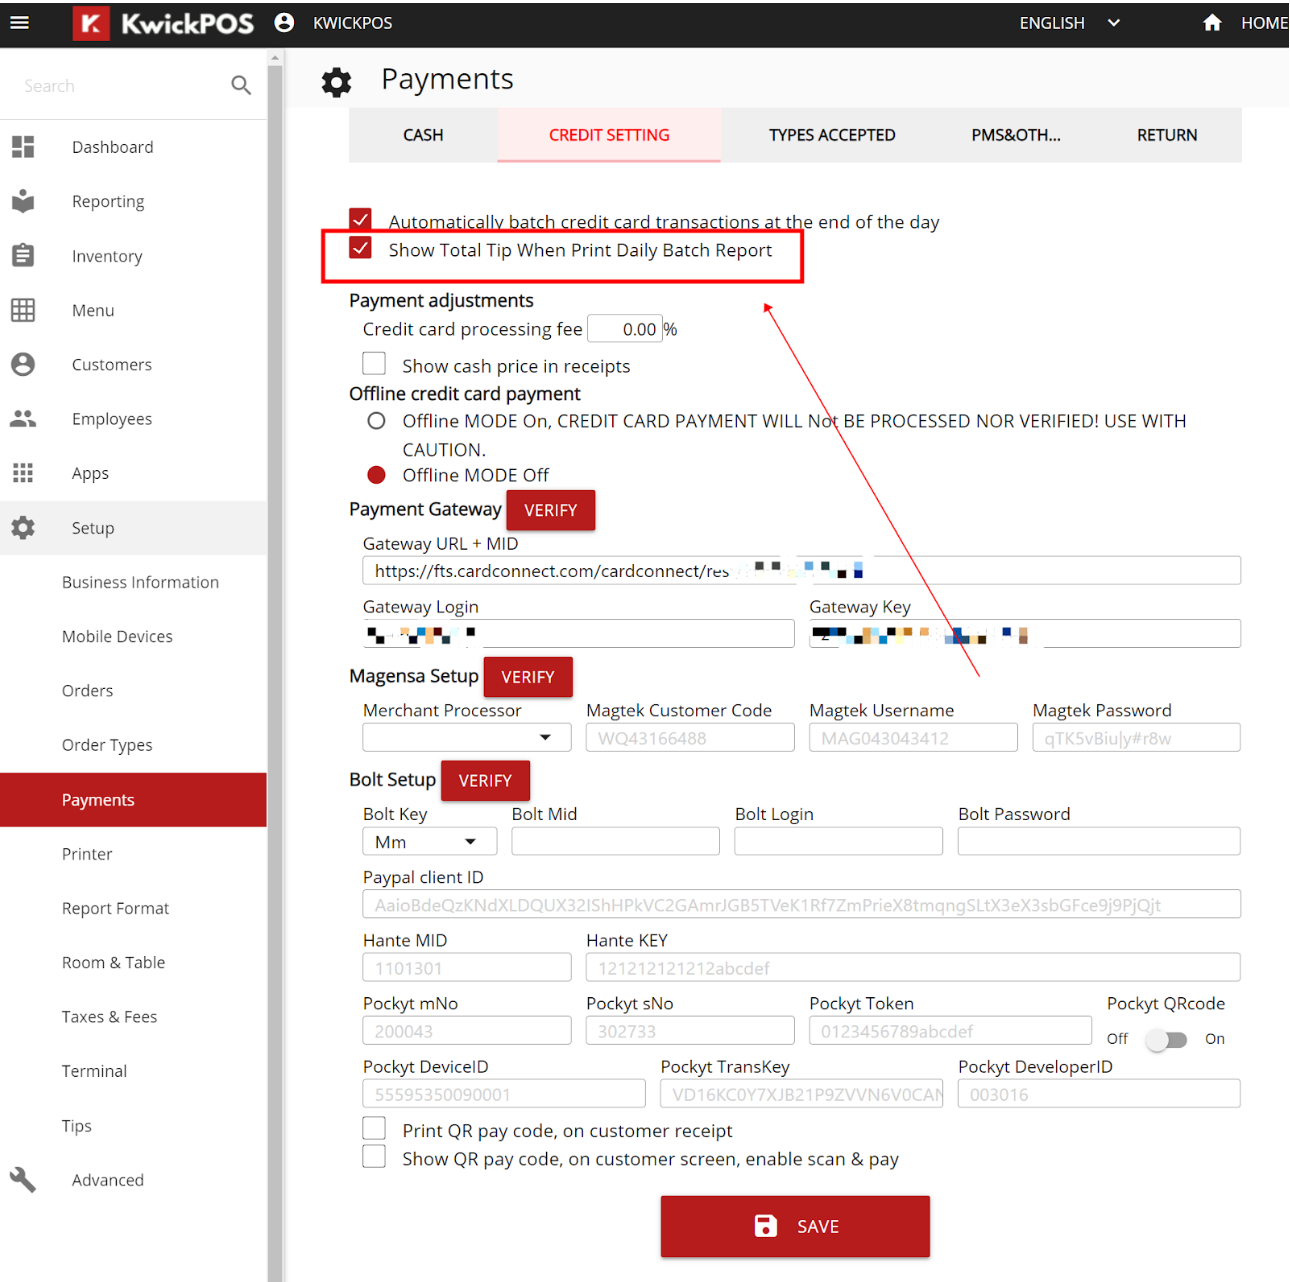Click the Bolt Mid field
Image resolution: width=1290 pixels, height=1282 pixels.
click(616, 841)
